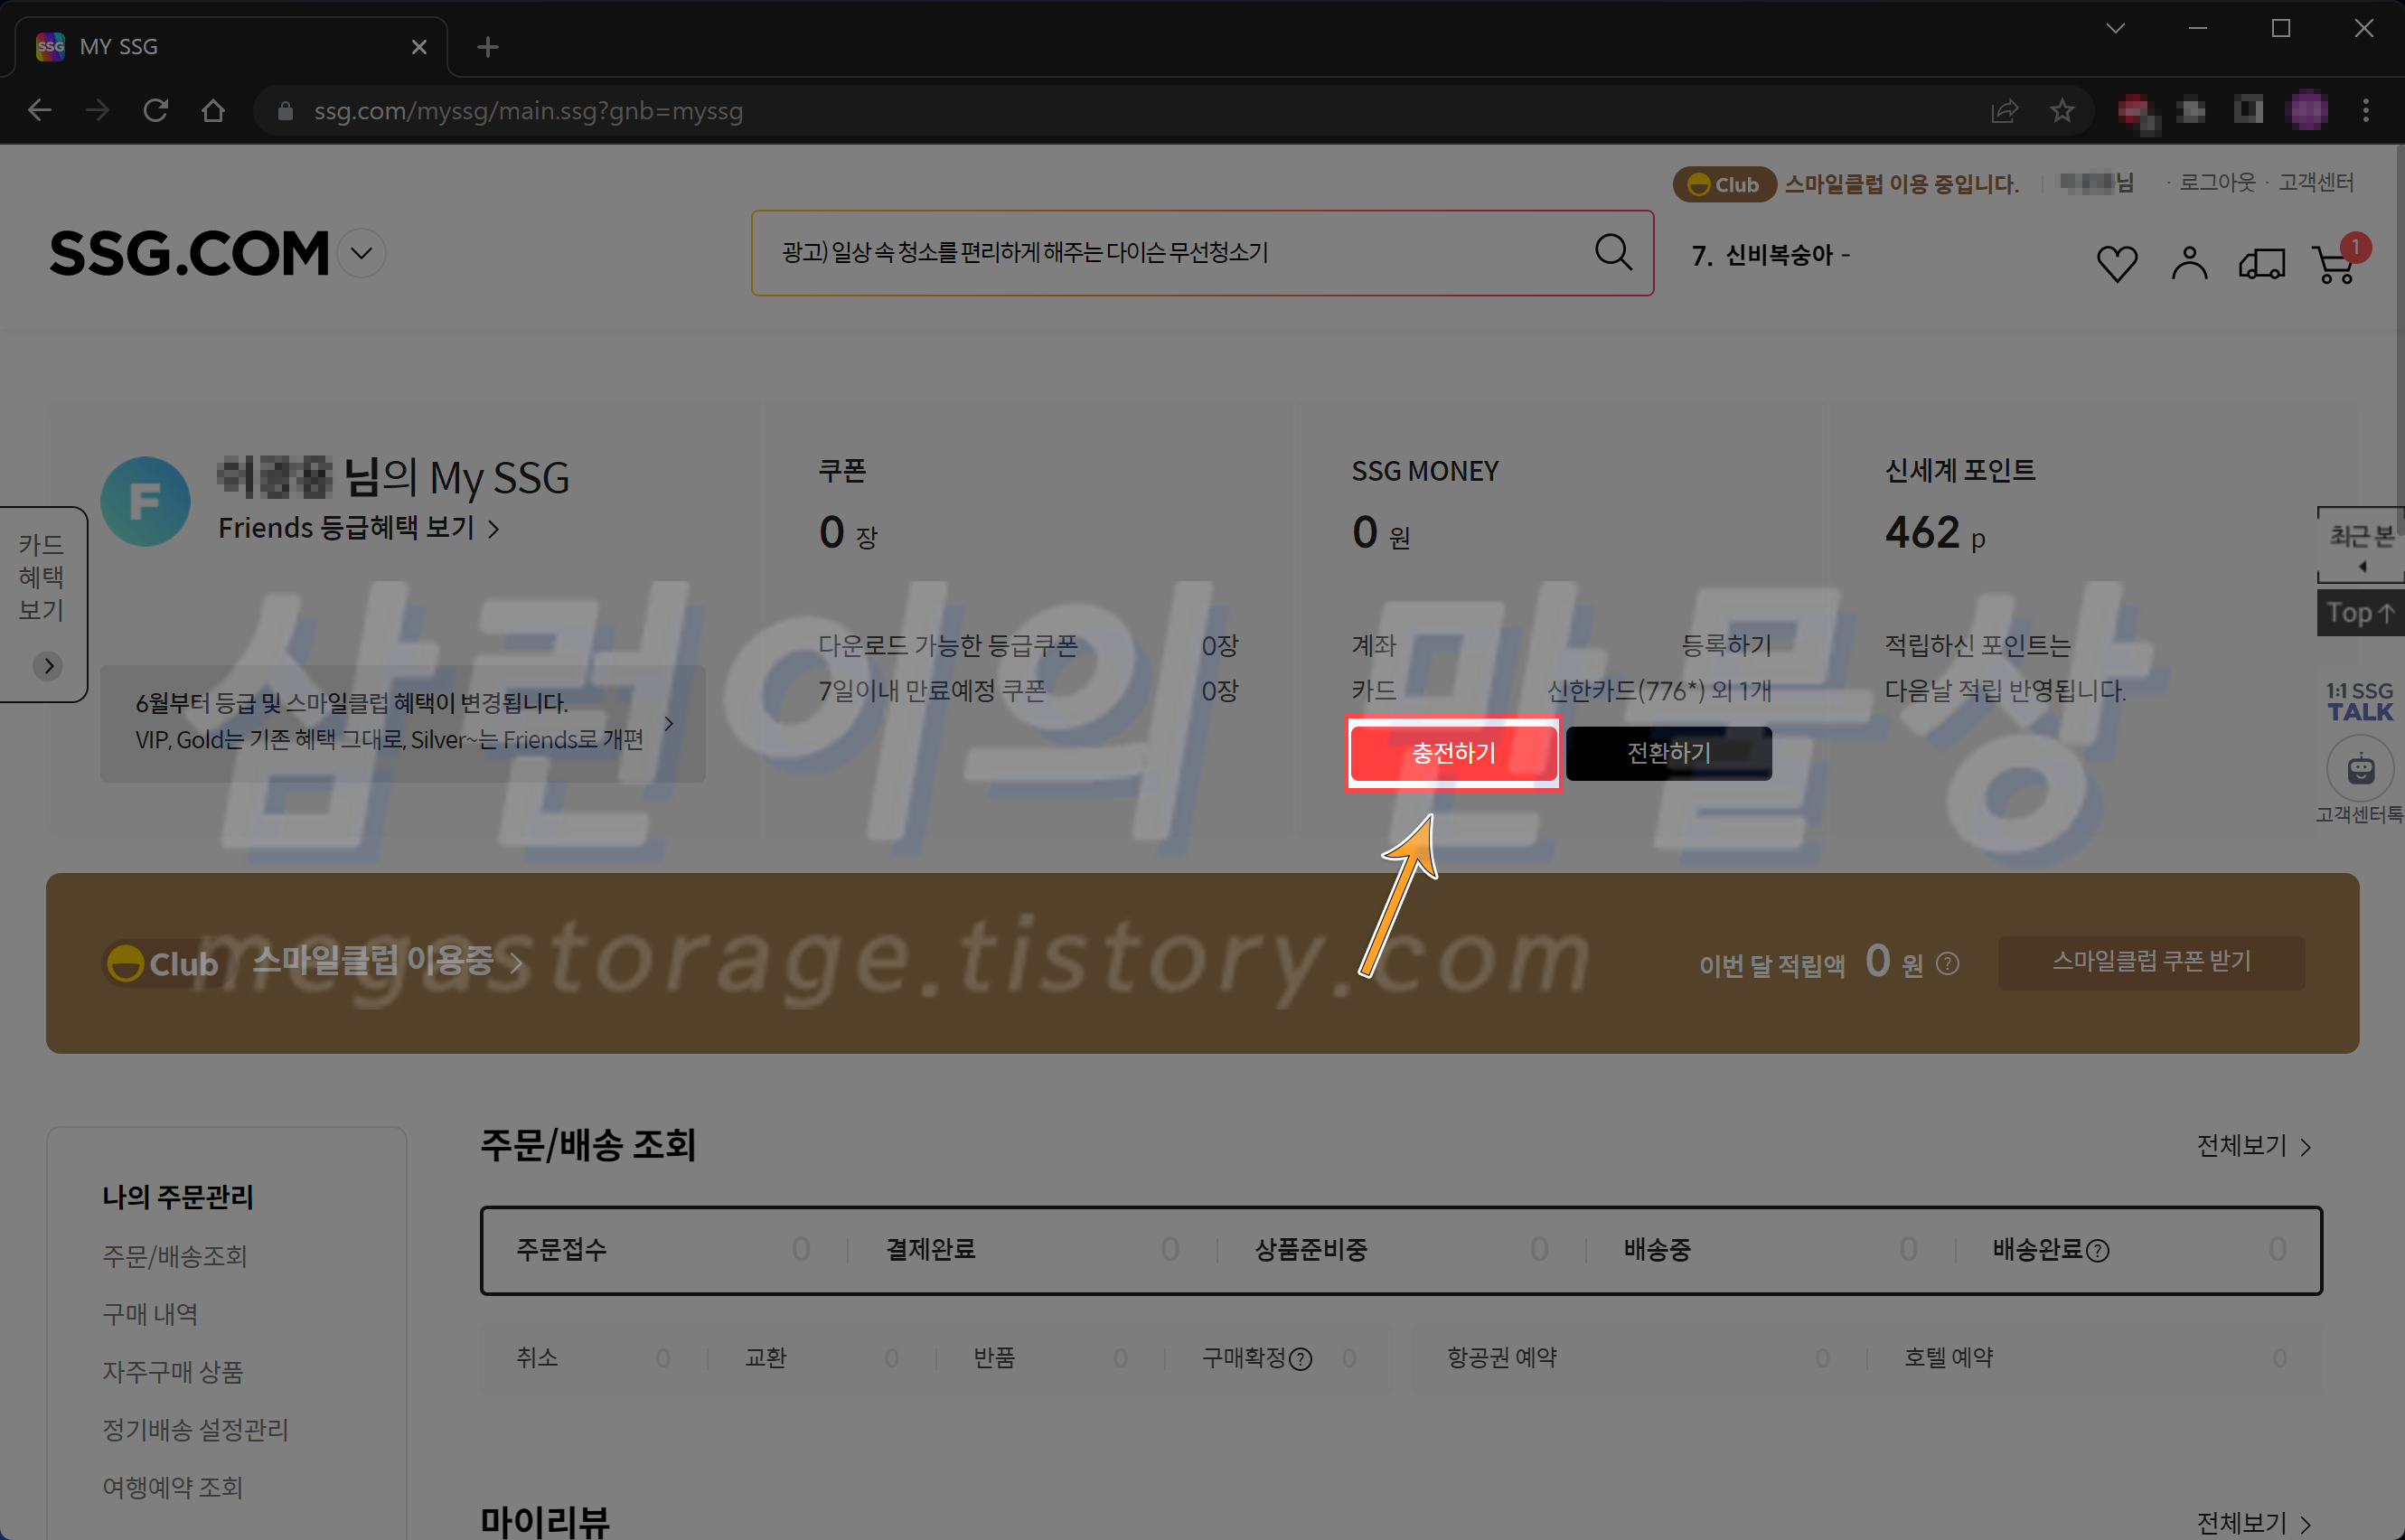Image resolution: width=2405 pixels, height=1540 pixels.
Task: Reload the page with refresh icon
Action: click(155, 110)
